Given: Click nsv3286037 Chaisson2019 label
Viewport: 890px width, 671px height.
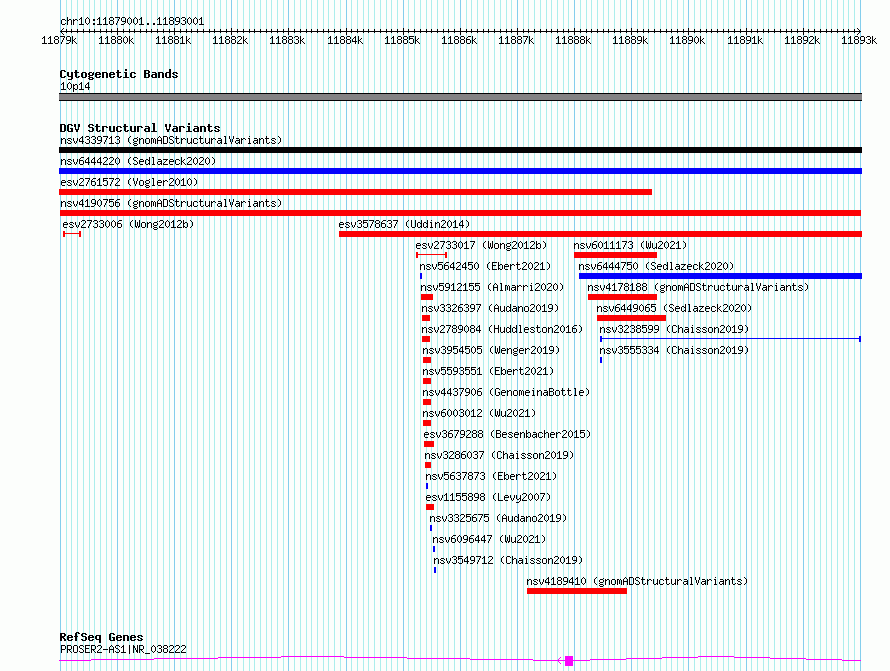Looking at the screenshot, I should tap(499, 455).
